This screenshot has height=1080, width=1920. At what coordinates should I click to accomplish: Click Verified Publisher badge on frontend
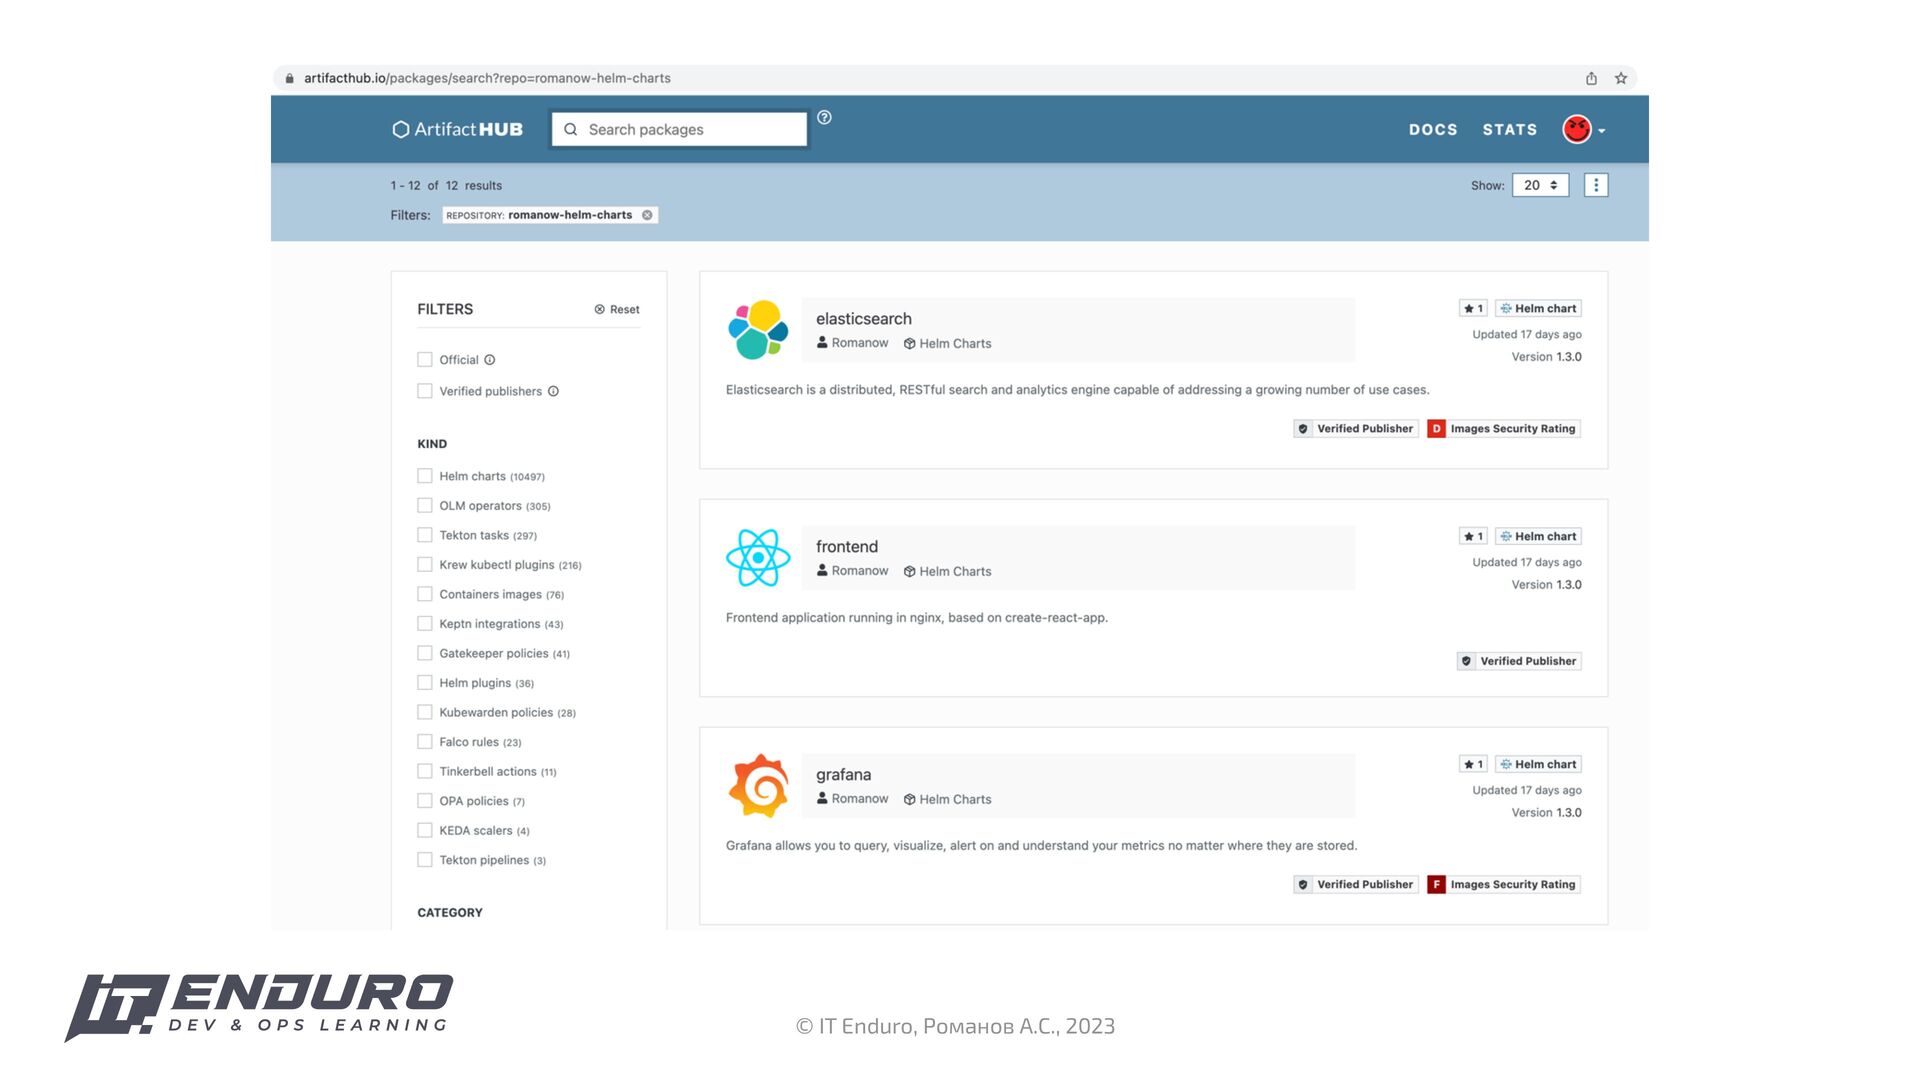1519,661
